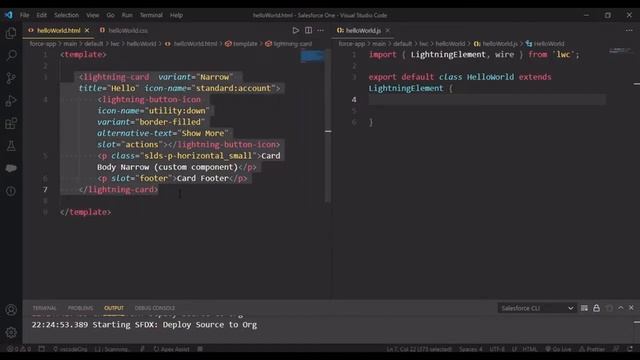640x360 pixels.
Task: Open the Explorer view in activity bar
Action: 11,33
